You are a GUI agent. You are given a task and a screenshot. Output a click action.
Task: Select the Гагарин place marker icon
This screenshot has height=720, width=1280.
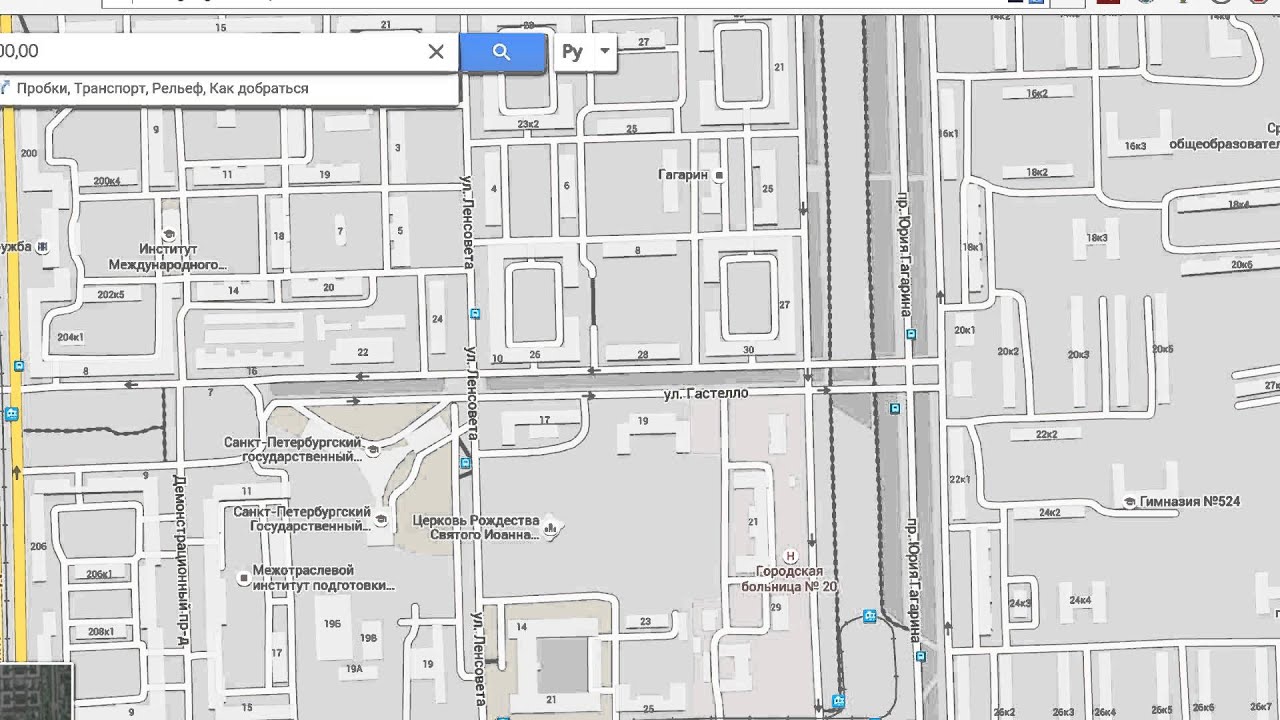[718, 175]
